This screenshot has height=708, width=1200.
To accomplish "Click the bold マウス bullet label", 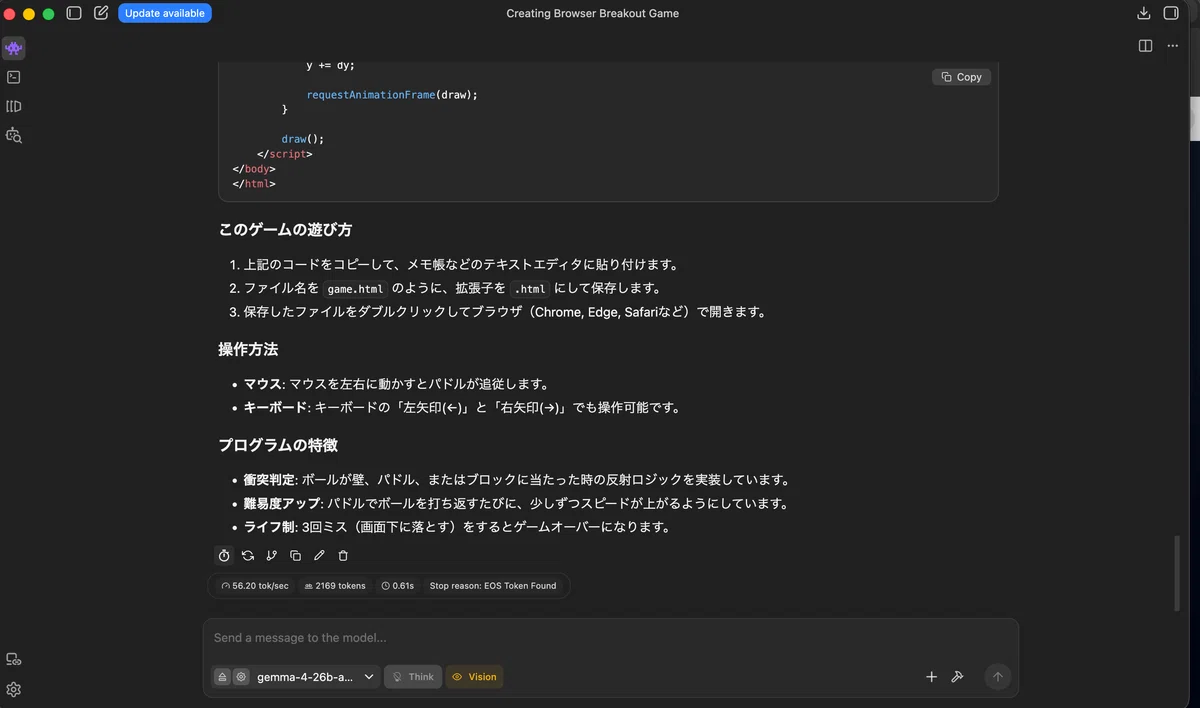I will coord(263,384).
